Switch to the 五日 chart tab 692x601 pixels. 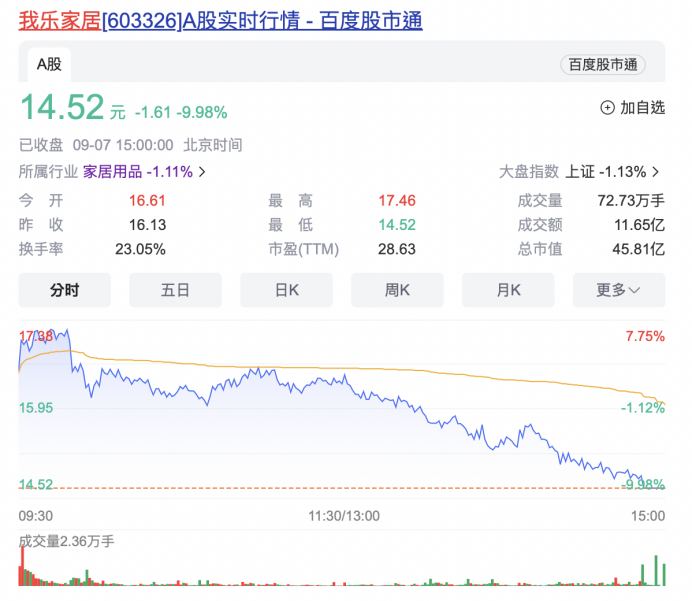(x=175, y=290)
